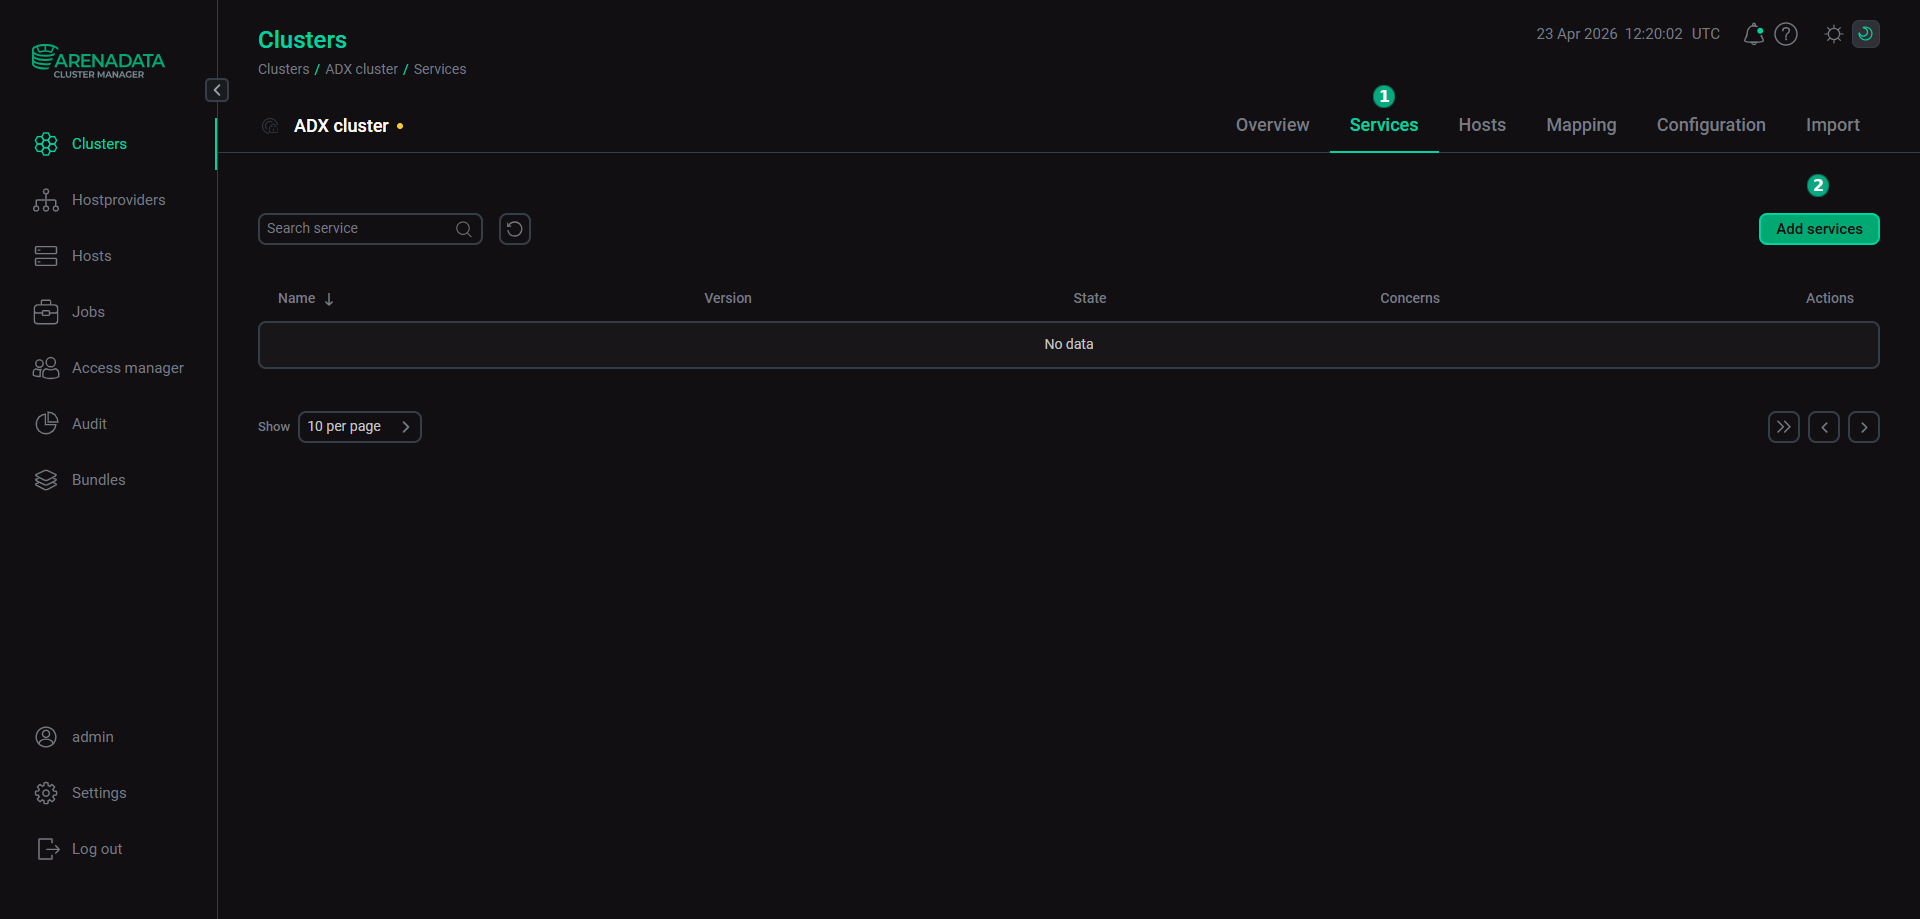Click the Services breadcrumb
The width and height of the screenshot is (1920, 919).
(x=440, y=69)
